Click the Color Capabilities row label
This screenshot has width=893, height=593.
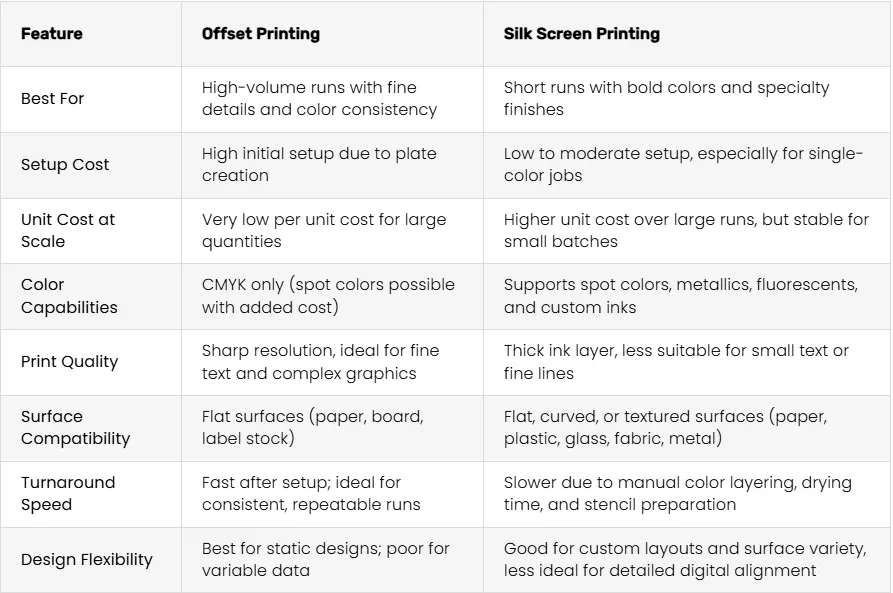point(69,296)
